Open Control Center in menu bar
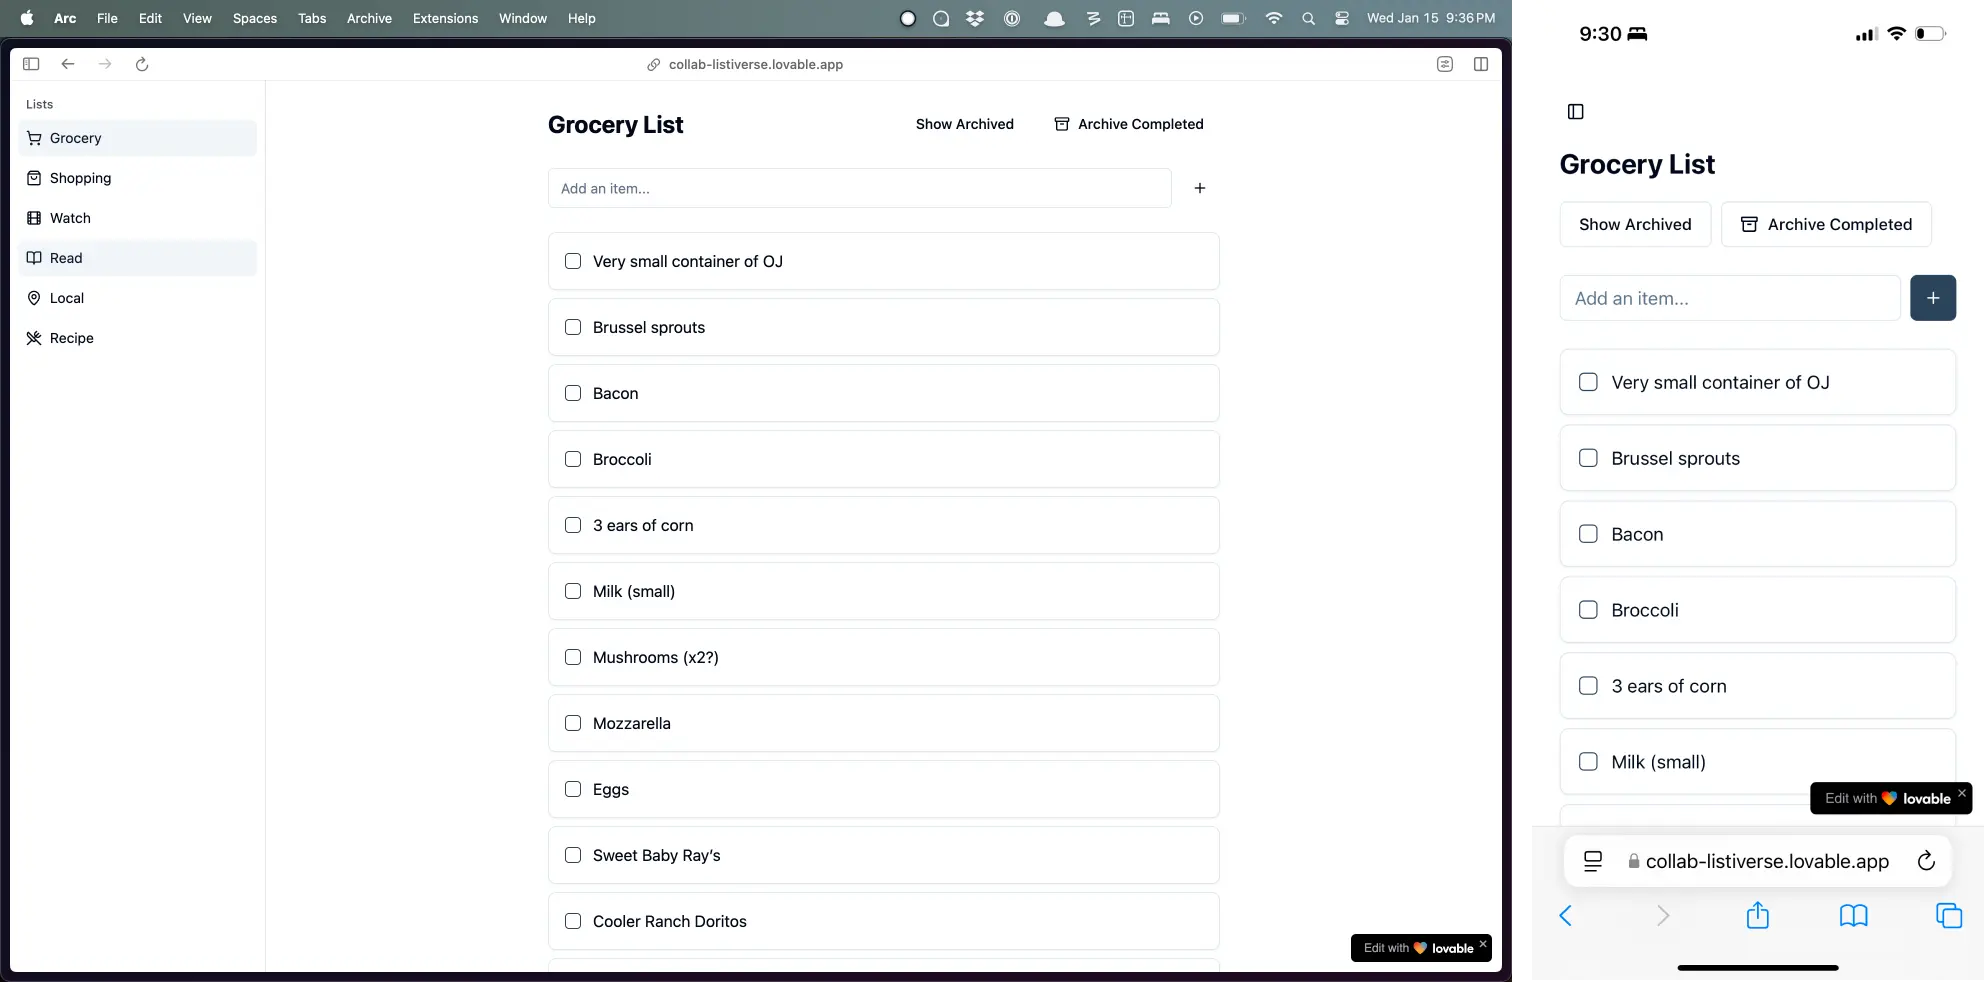1984x982 pixels. coord(1342,18)
